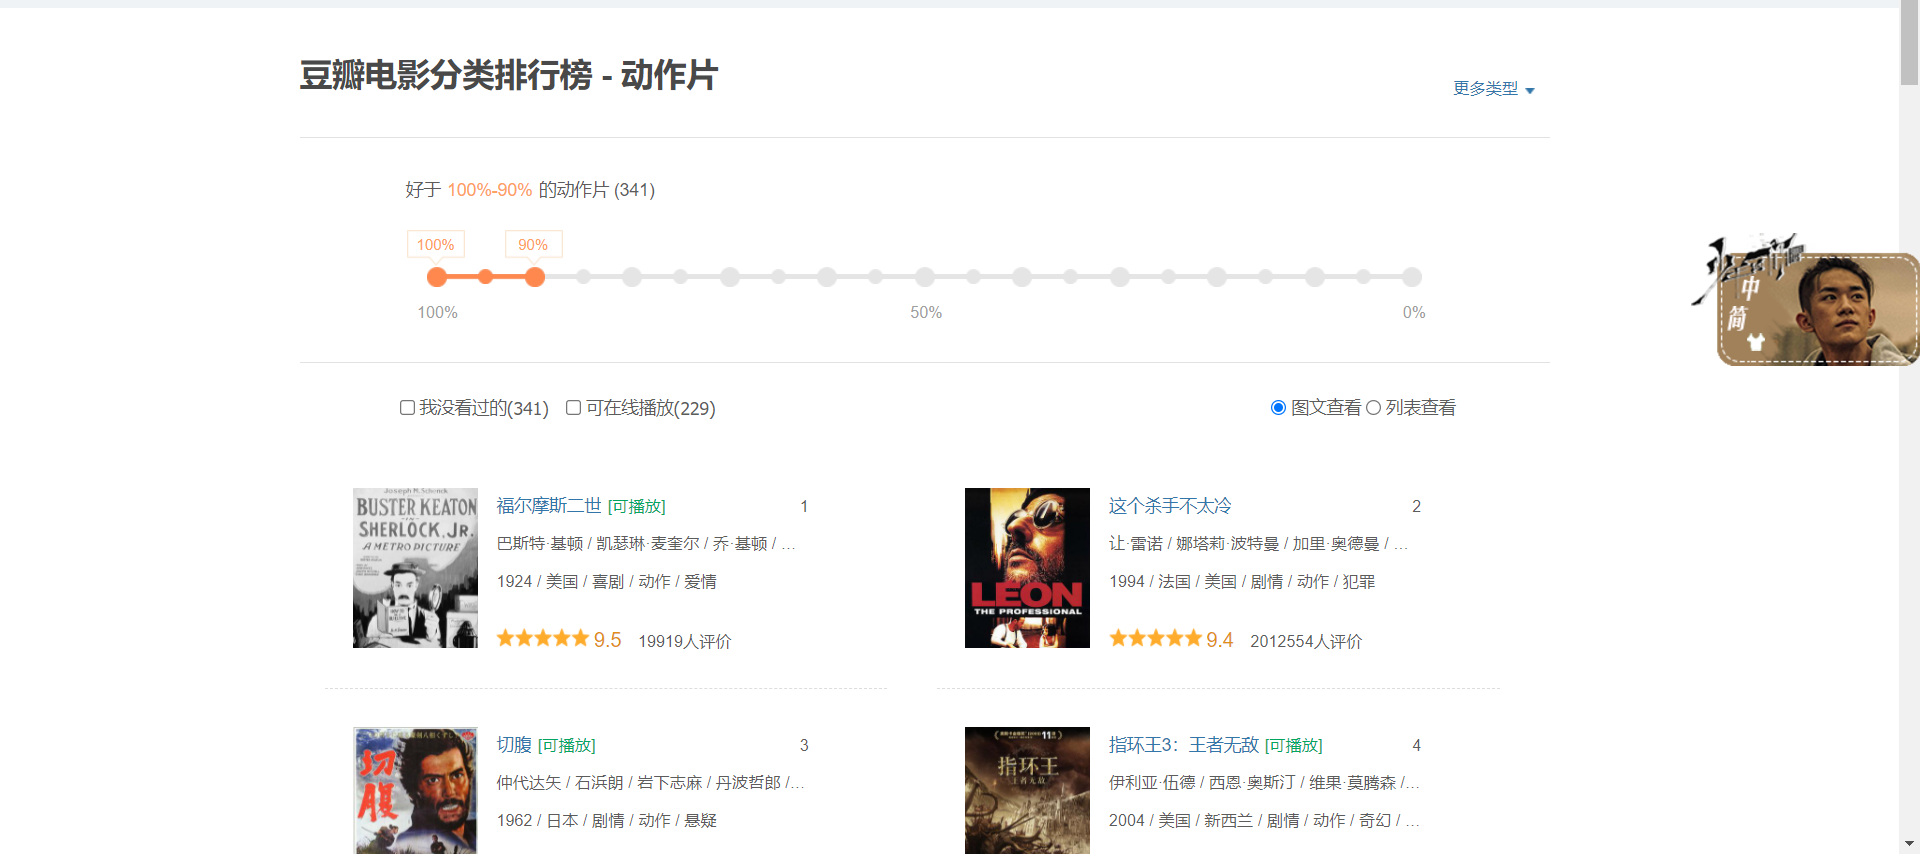This screenshot has width=1920, height=854.
Task: Click the page vertical scrollbar thumb
Action: 1909,42
